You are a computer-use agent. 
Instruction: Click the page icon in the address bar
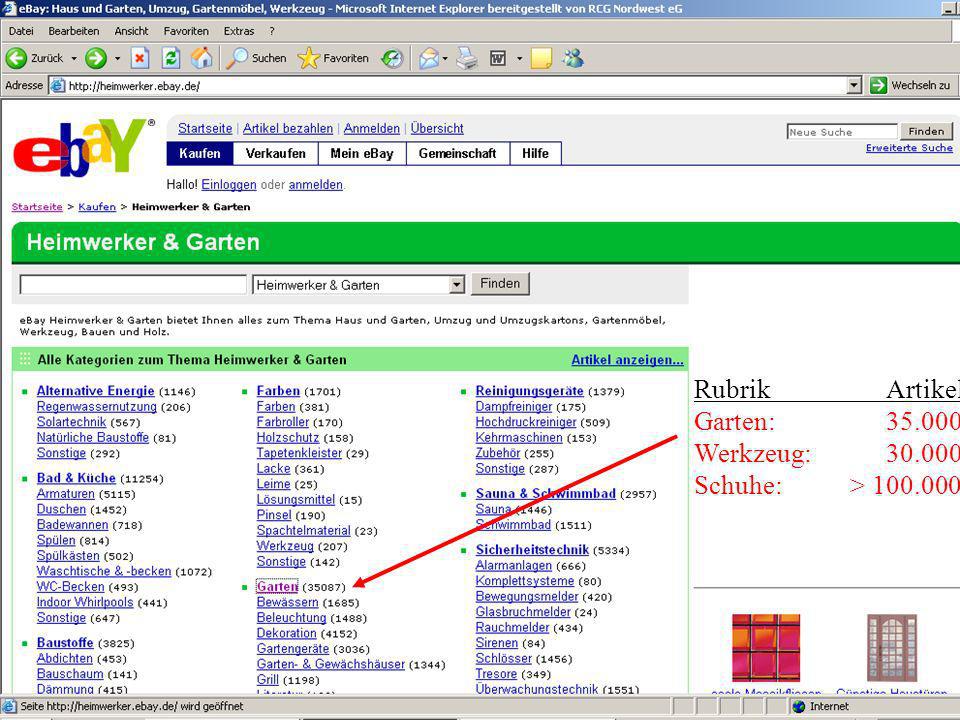pyautogui.click(x=58, y=86)
